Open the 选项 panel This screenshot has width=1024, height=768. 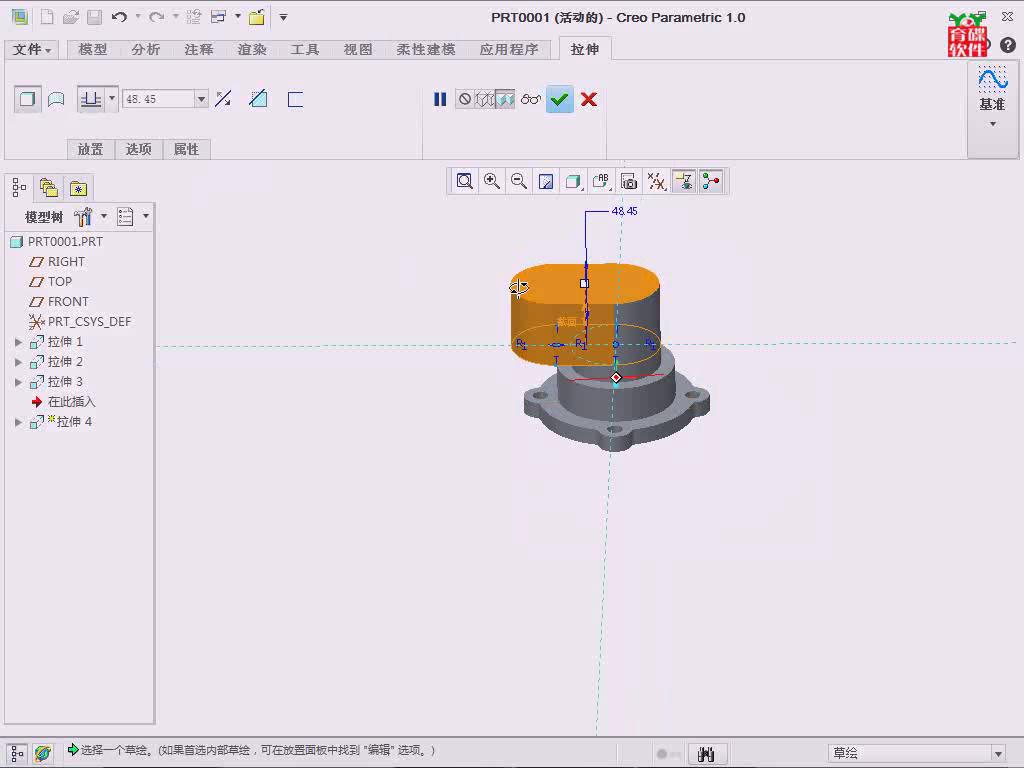(x=138, y=149)
